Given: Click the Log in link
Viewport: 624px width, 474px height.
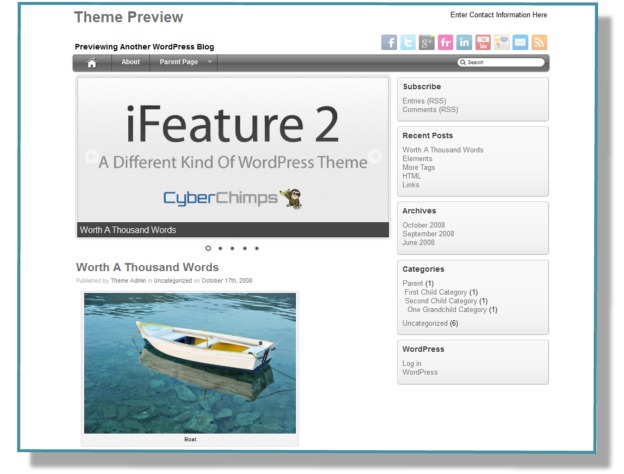Looking at the screenshot, I should tap(412, 364).
